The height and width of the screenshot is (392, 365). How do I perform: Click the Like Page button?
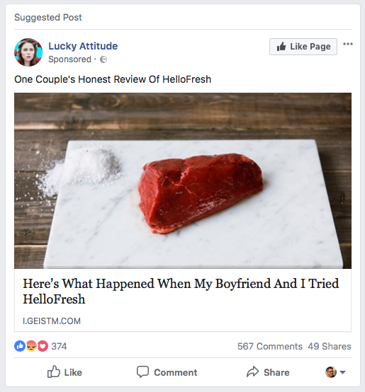click(x=303, y=46)
